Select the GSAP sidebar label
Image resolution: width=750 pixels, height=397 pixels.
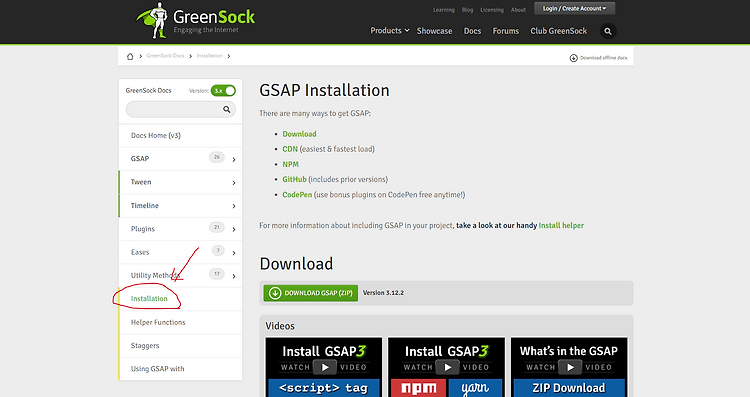(140, 159)
